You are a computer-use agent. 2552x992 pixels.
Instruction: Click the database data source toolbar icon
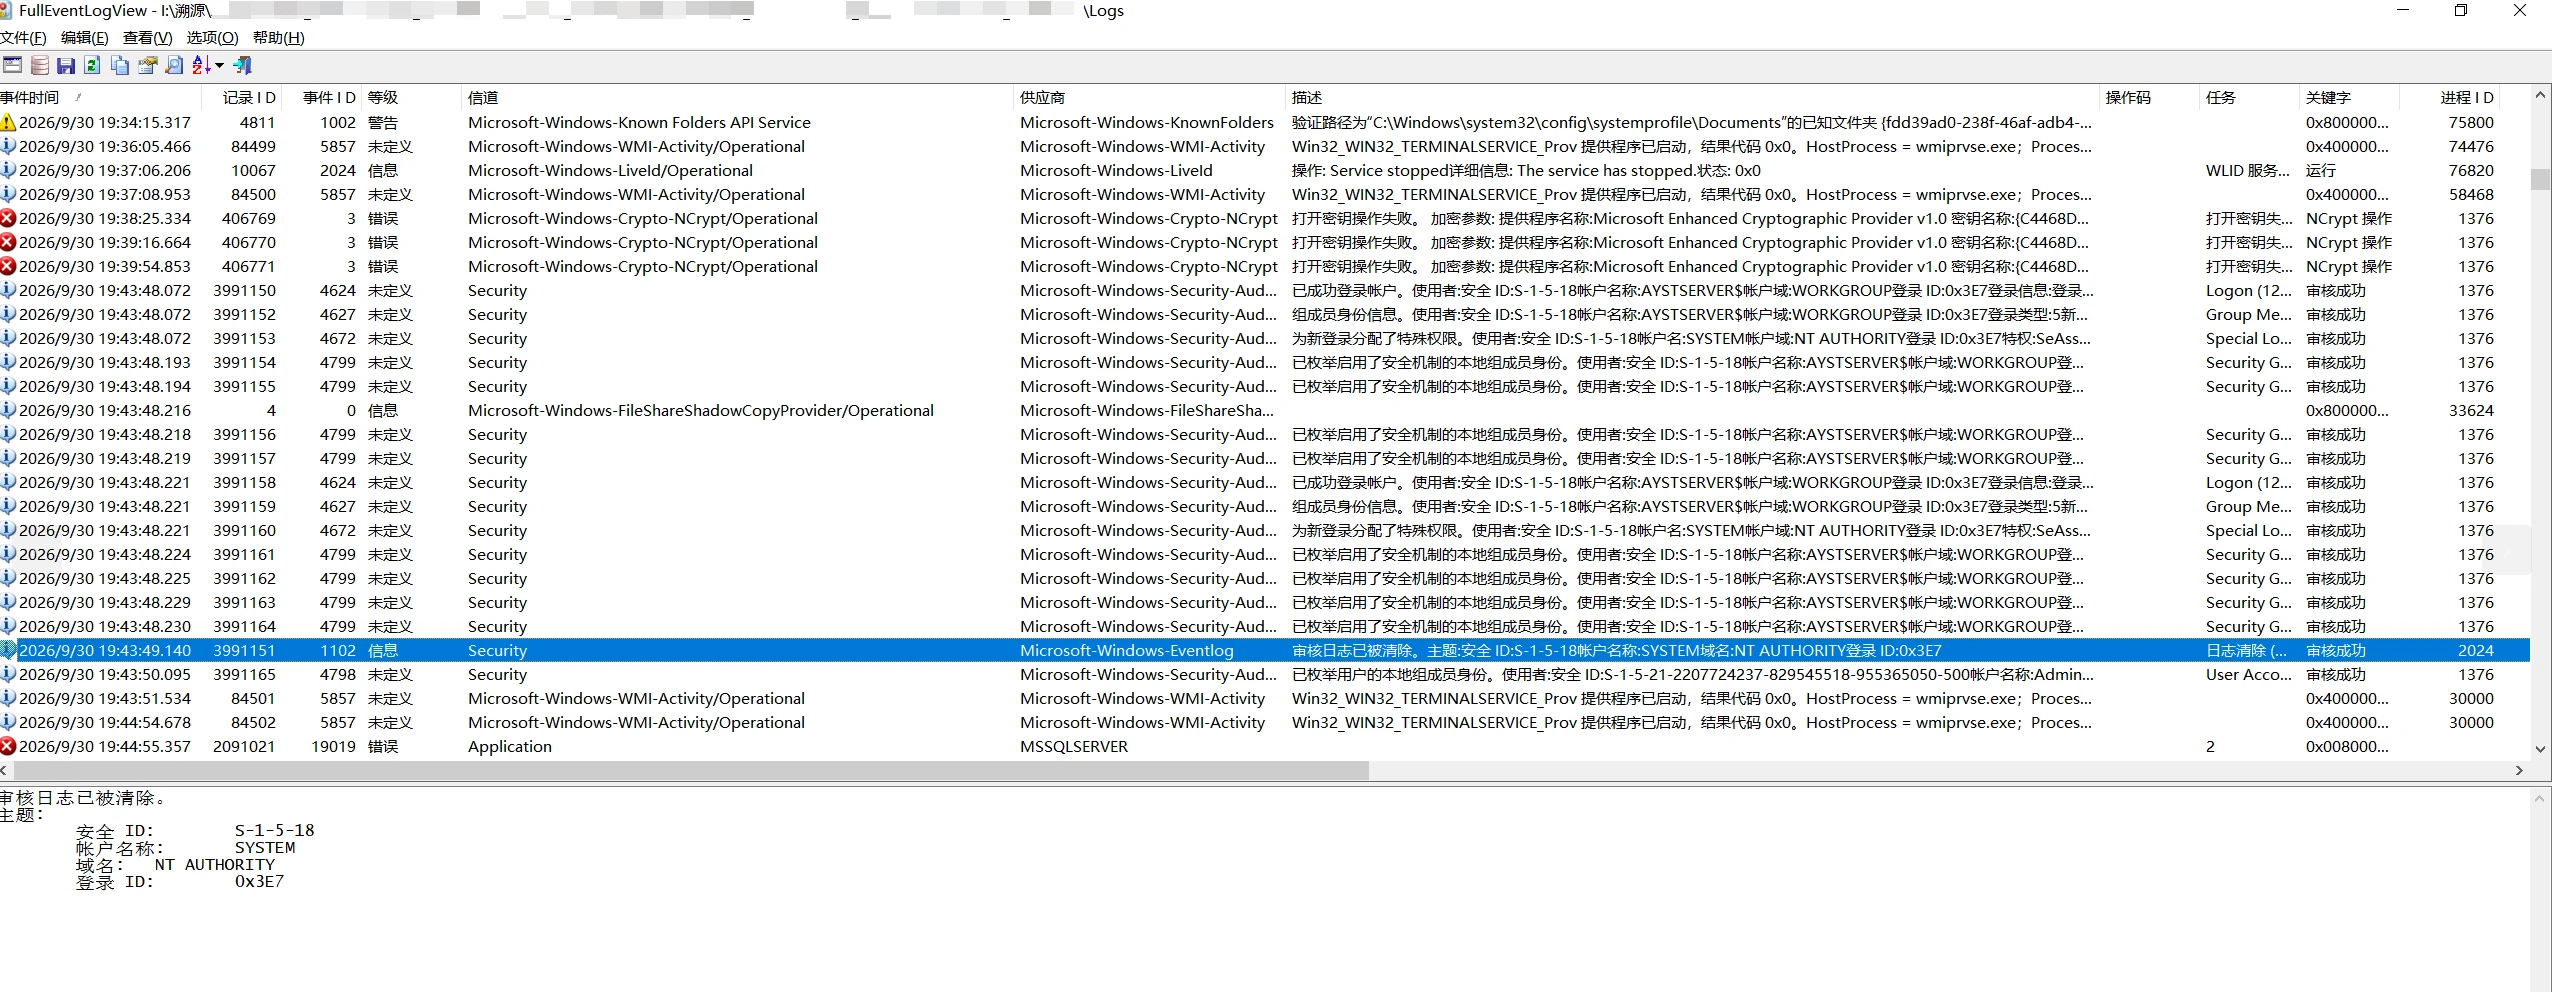39,66
